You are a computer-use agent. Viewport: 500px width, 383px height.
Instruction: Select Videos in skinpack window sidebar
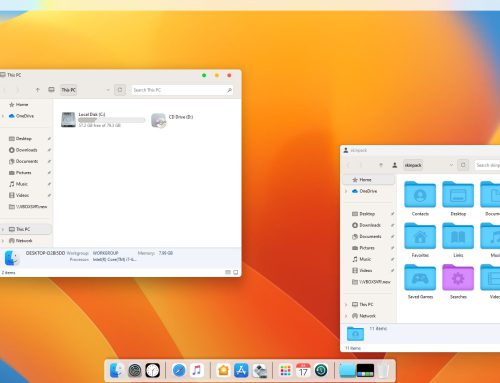(362, 271)
